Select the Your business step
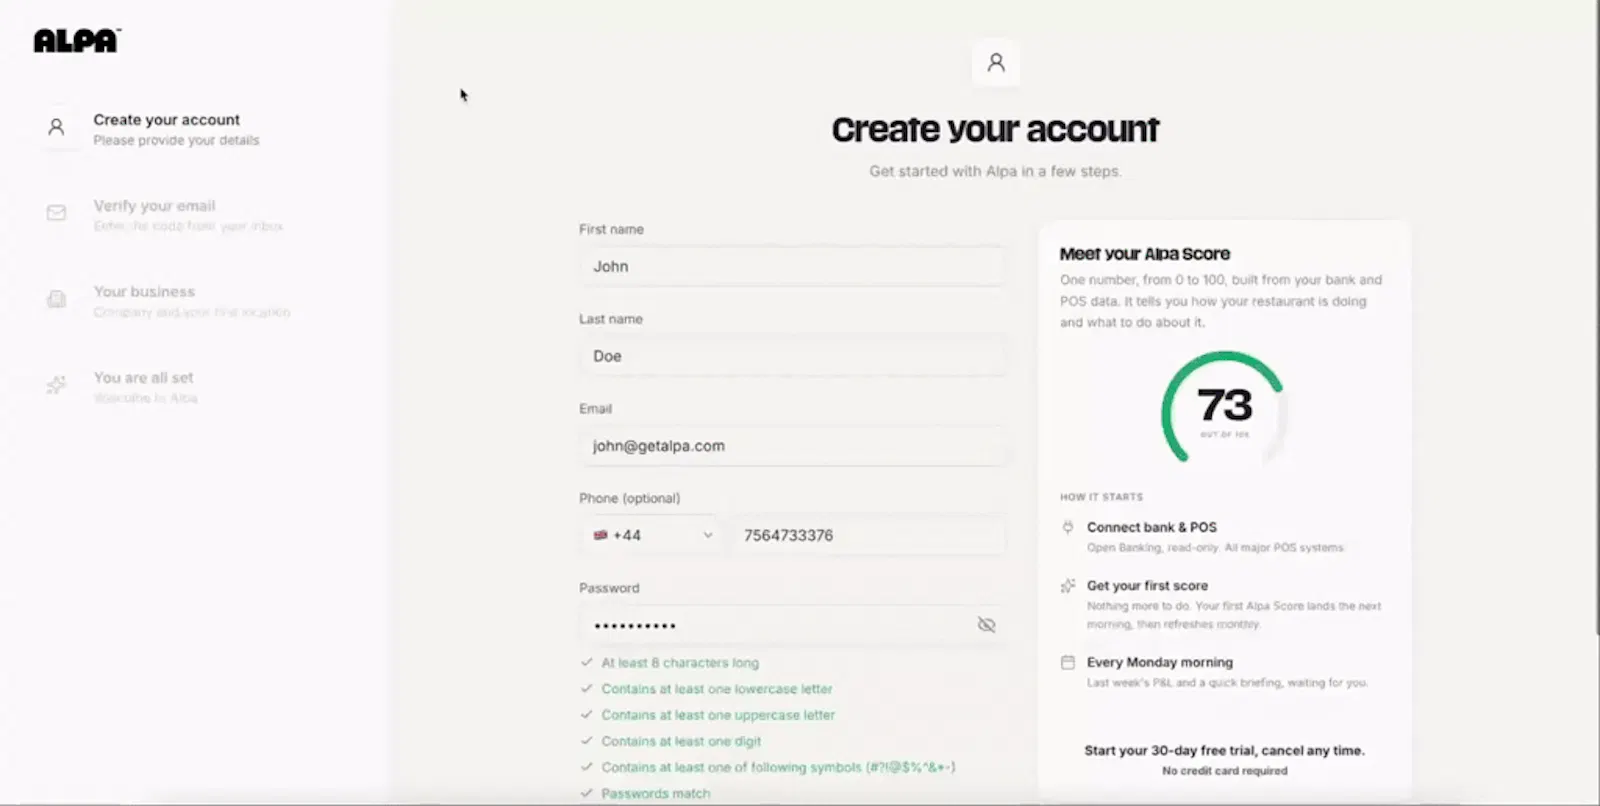1600x806 pixels. tap(168, 300)
